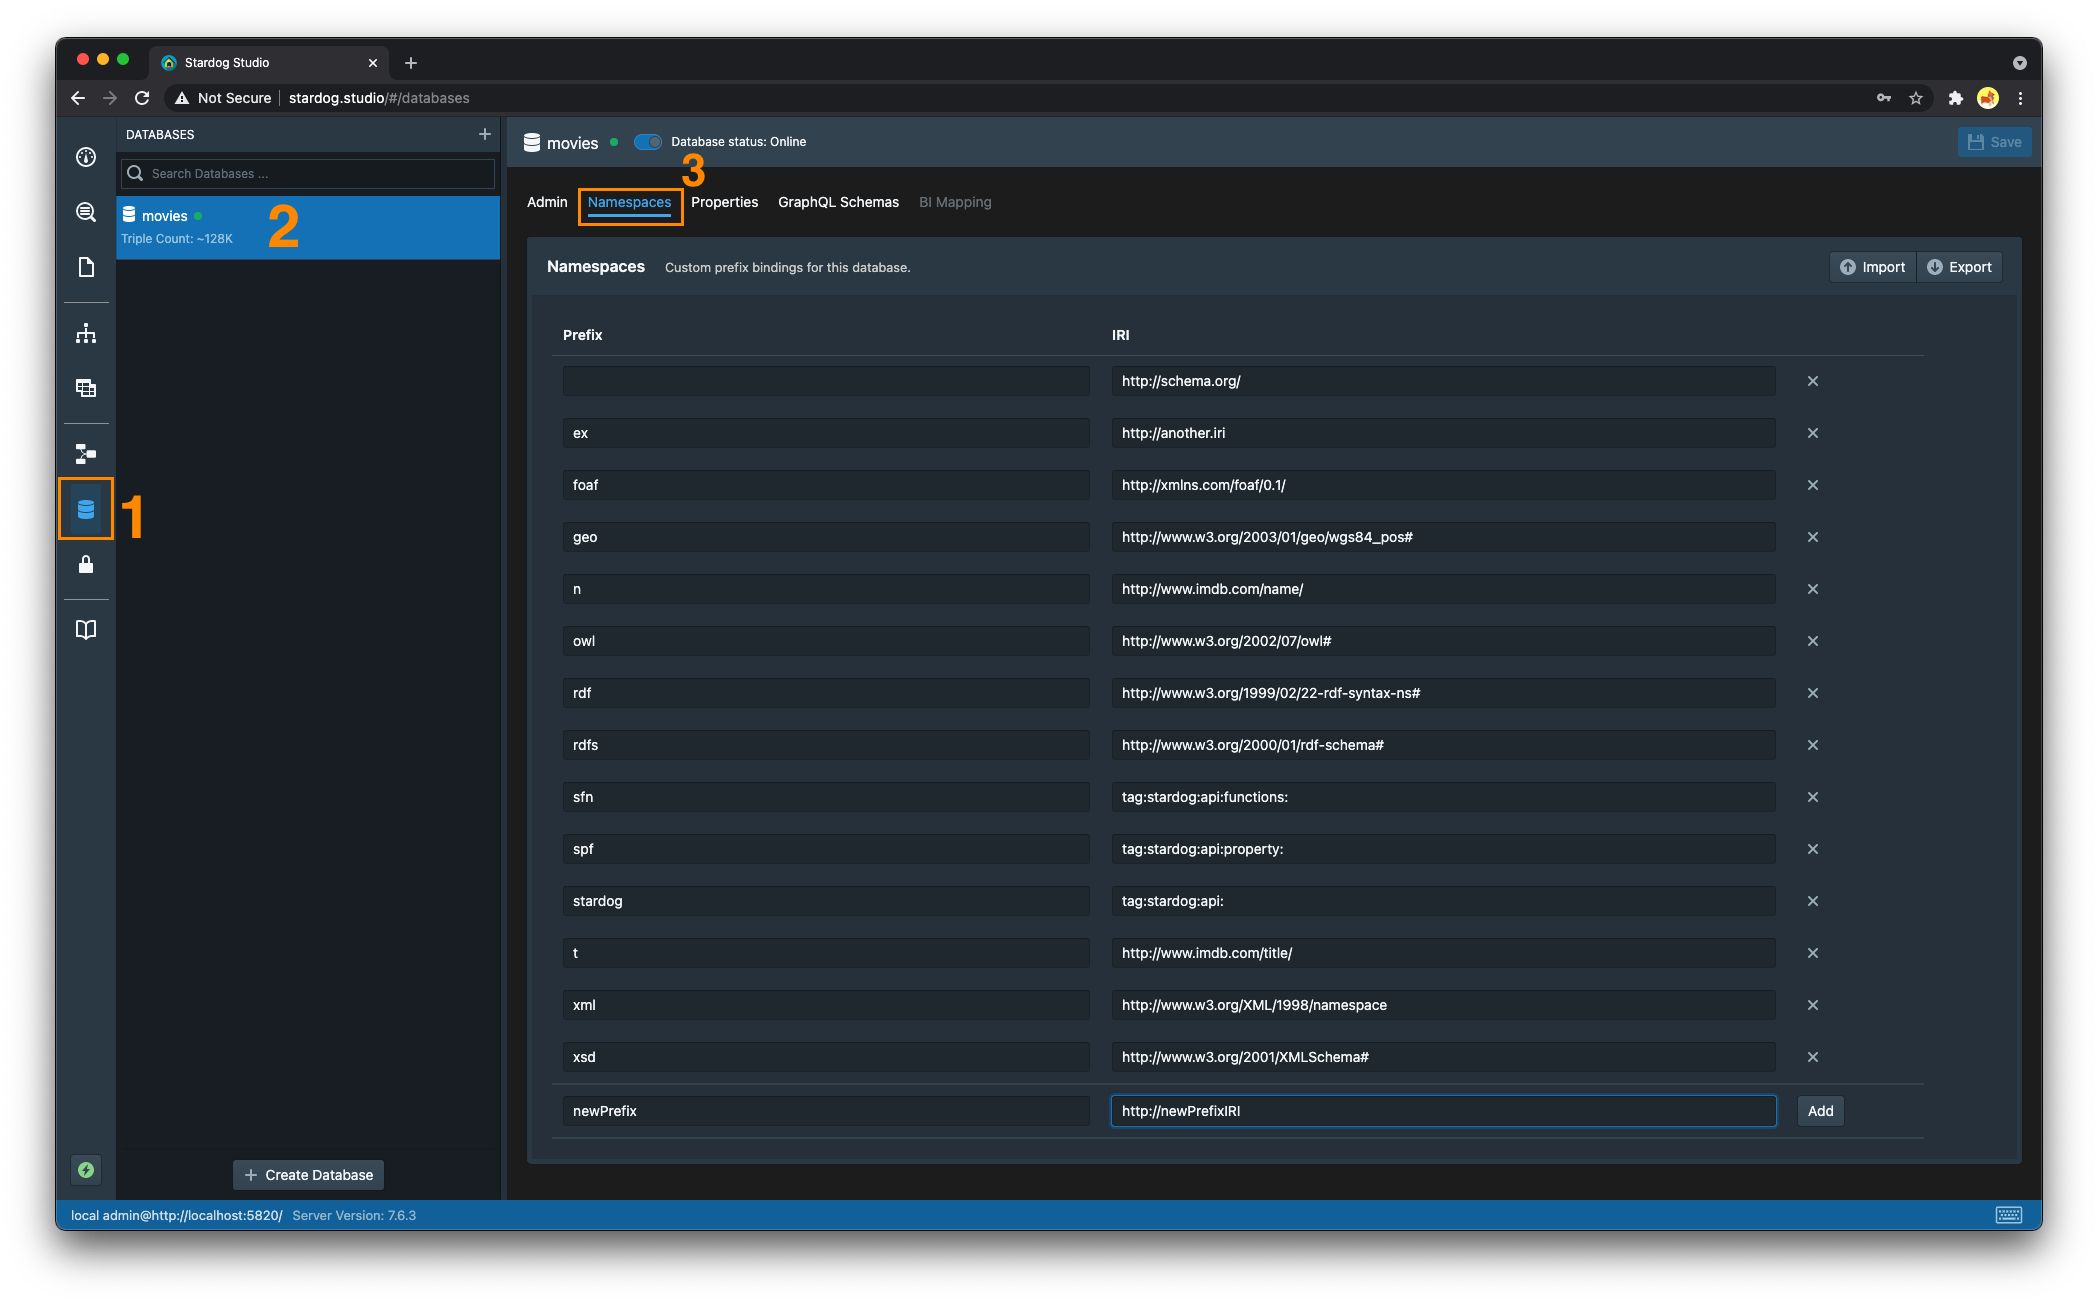Screen dimensions: 2098x1304
Task: Open the documentation book icon
Action: (x=86, y=629)
